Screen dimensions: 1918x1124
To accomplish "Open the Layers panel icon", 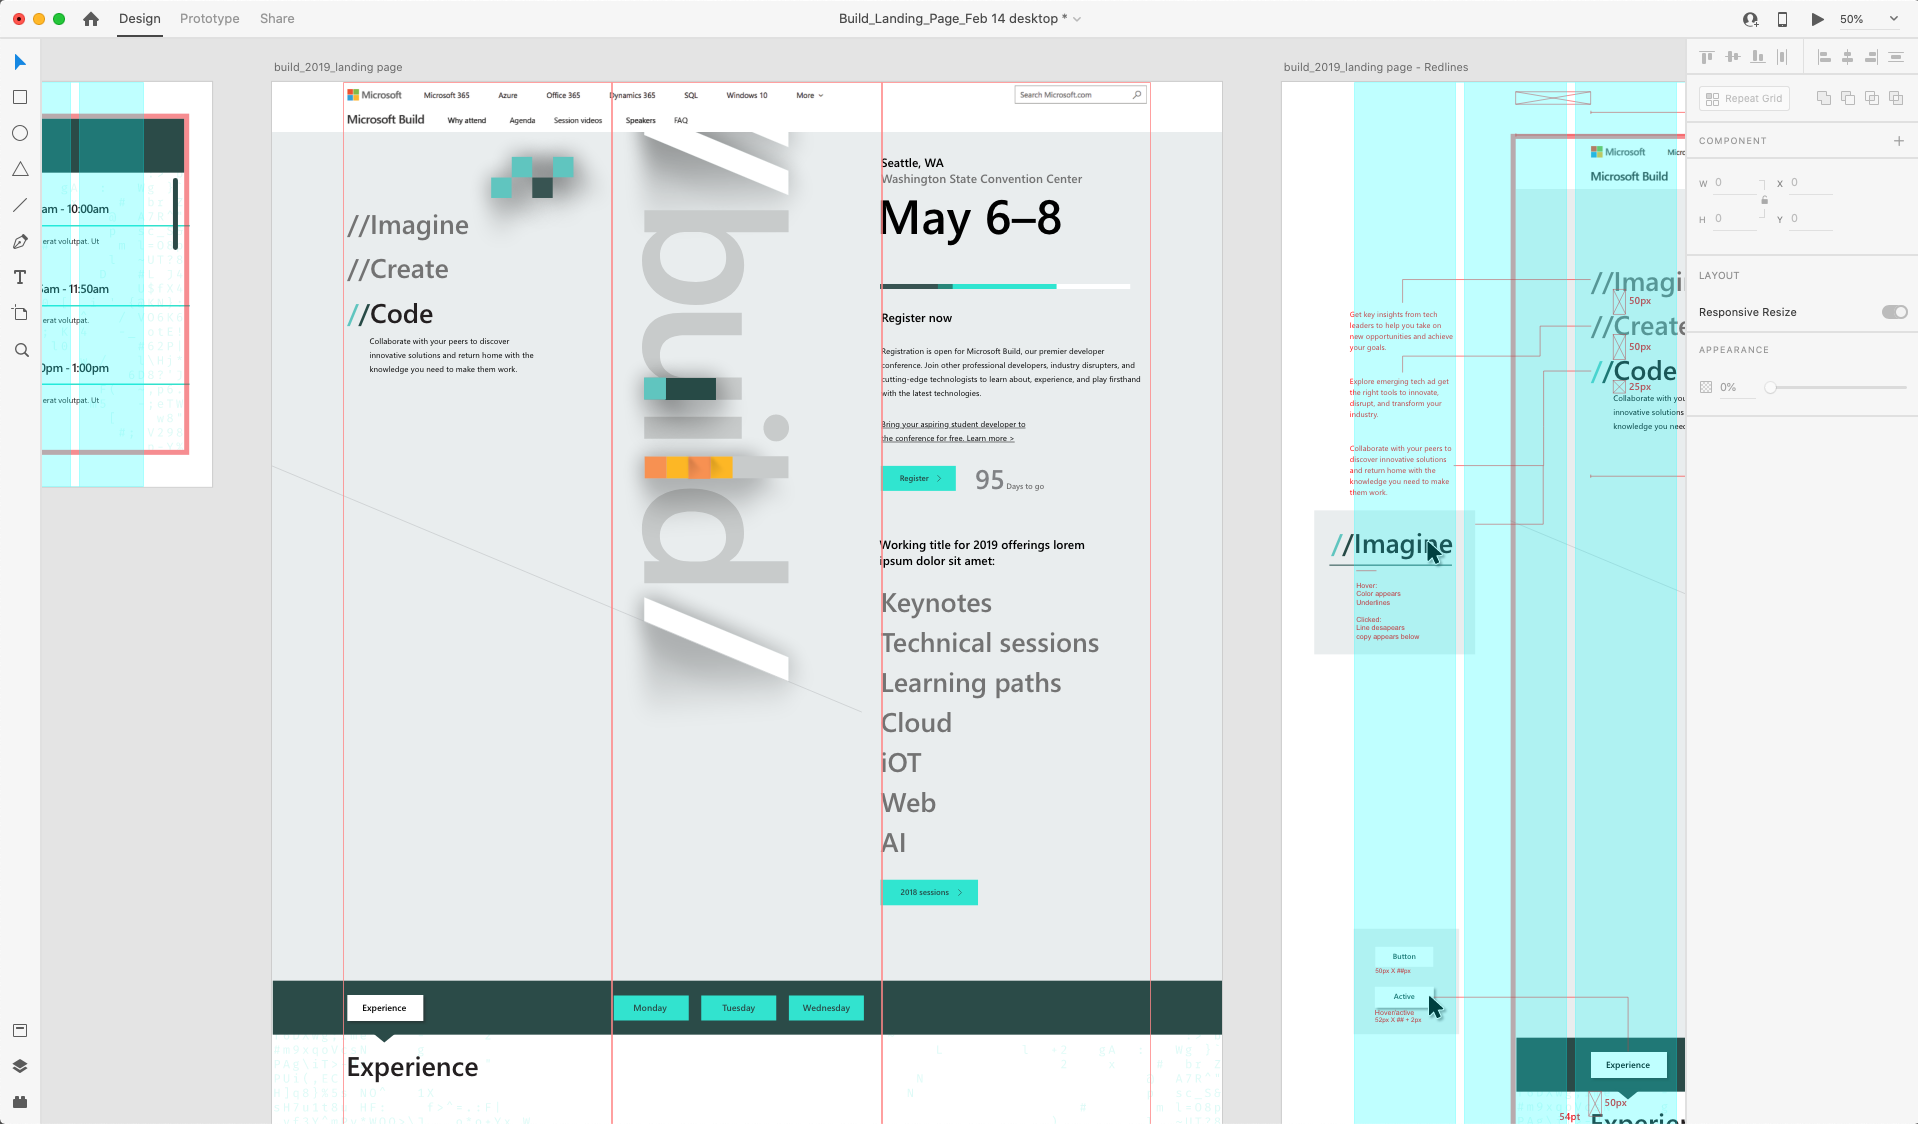I will coord(20,1066).
